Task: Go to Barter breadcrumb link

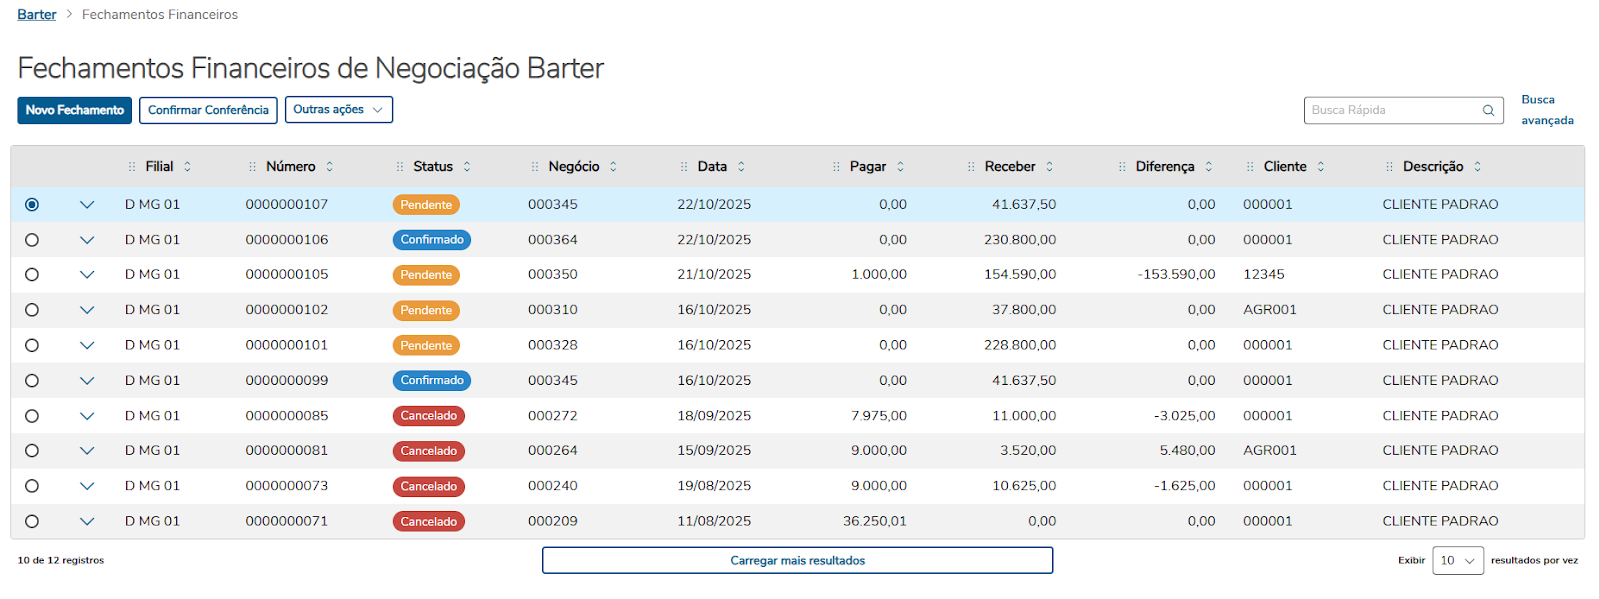Action: (x=37, y=15)
